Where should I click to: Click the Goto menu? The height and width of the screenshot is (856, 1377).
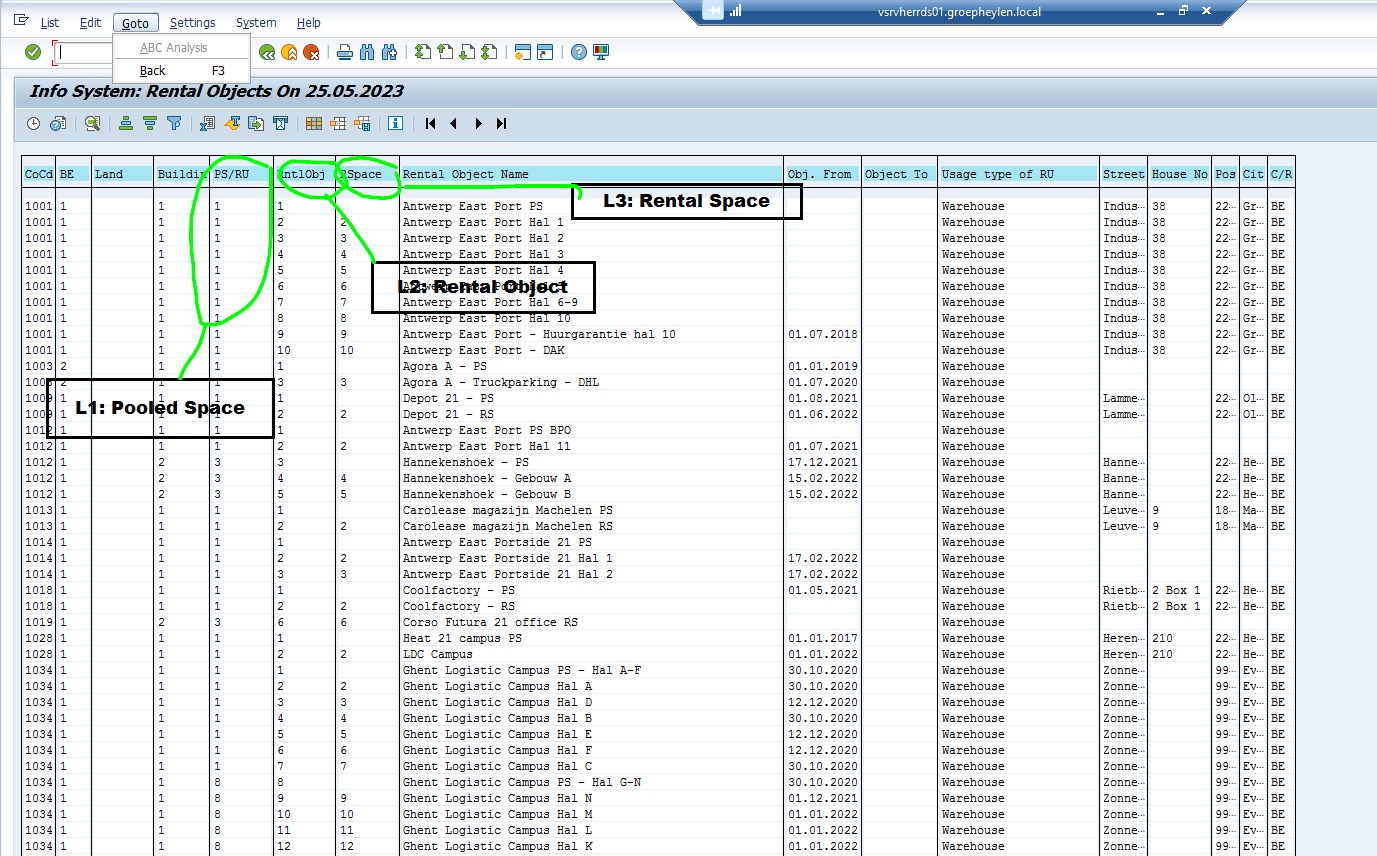point(135,23)
